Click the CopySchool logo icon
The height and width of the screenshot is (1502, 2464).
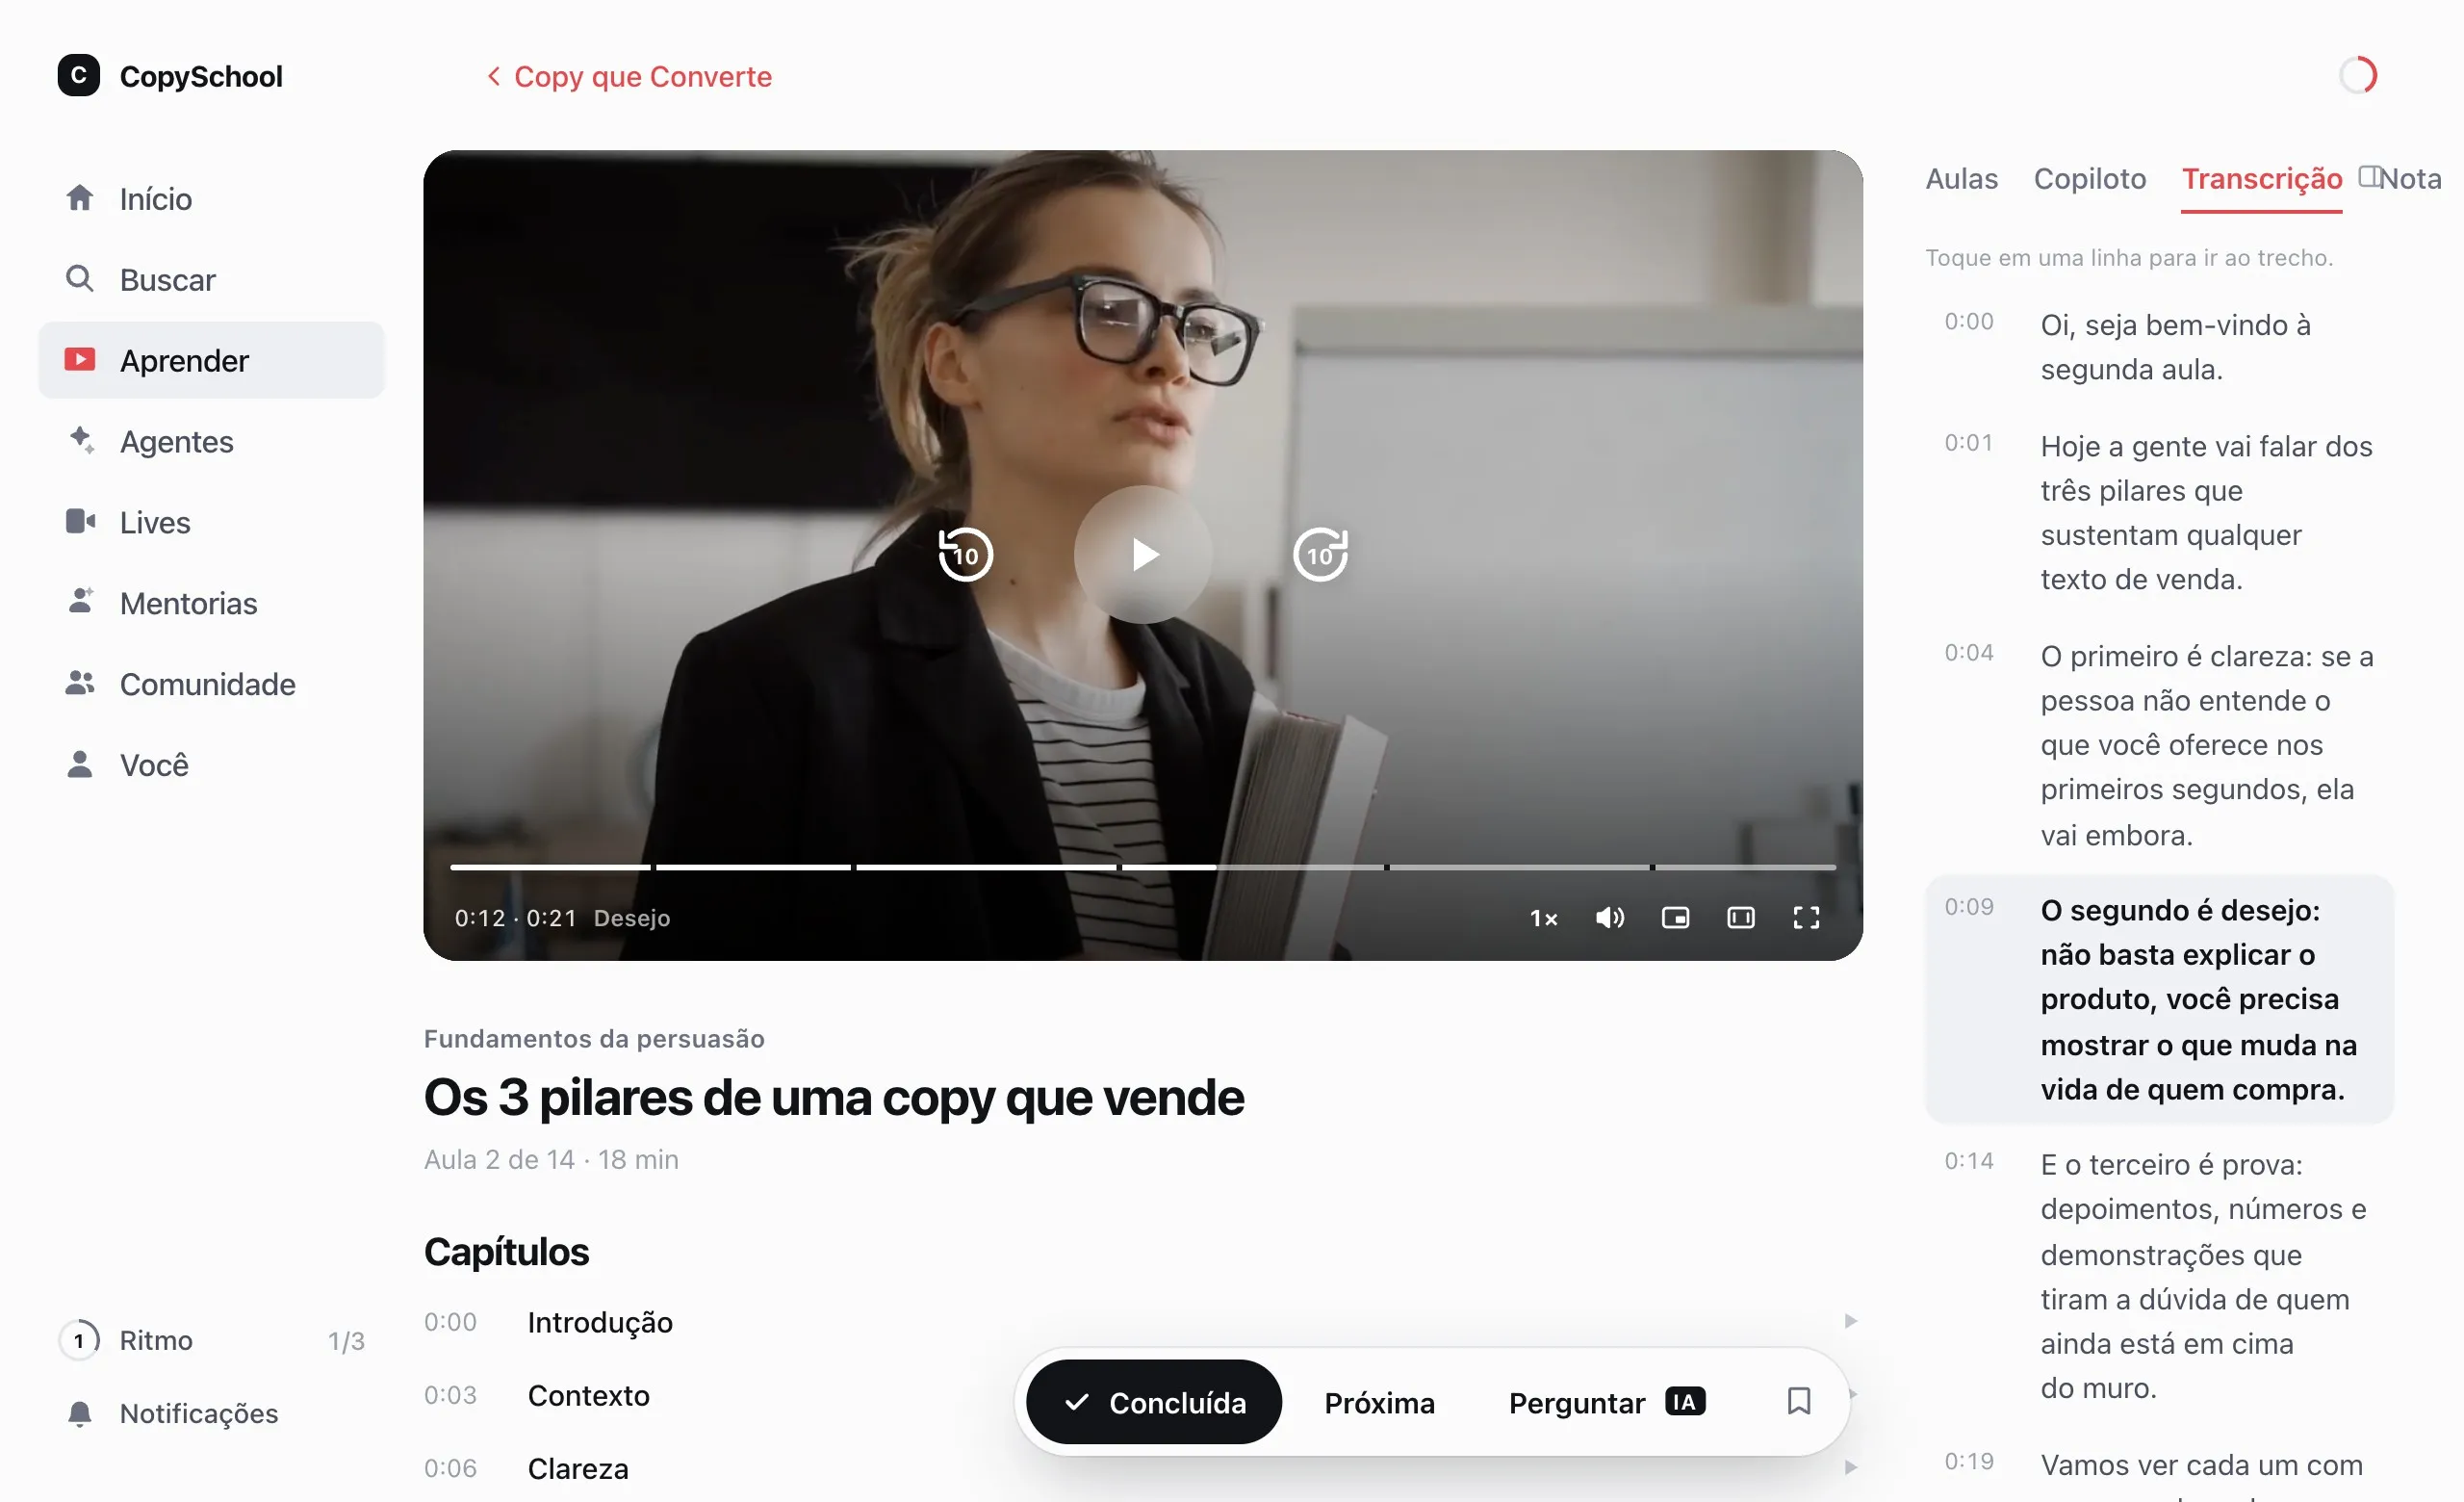(78, 76)
